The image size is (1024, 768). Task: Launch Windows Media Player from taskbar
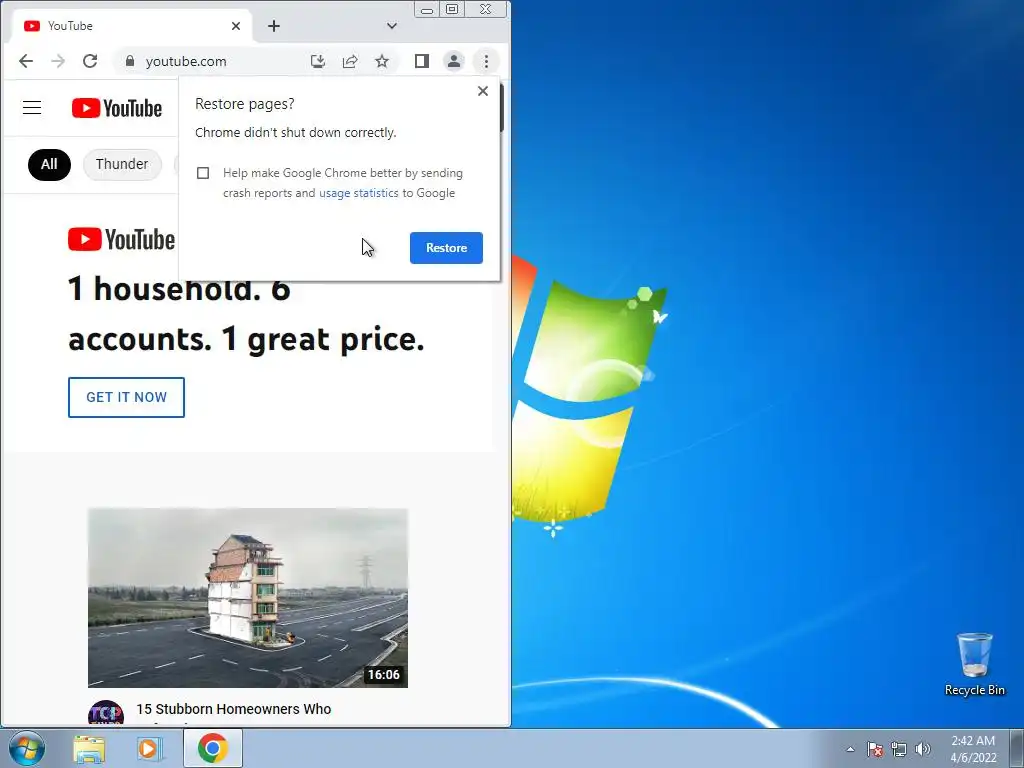point(150,748)
